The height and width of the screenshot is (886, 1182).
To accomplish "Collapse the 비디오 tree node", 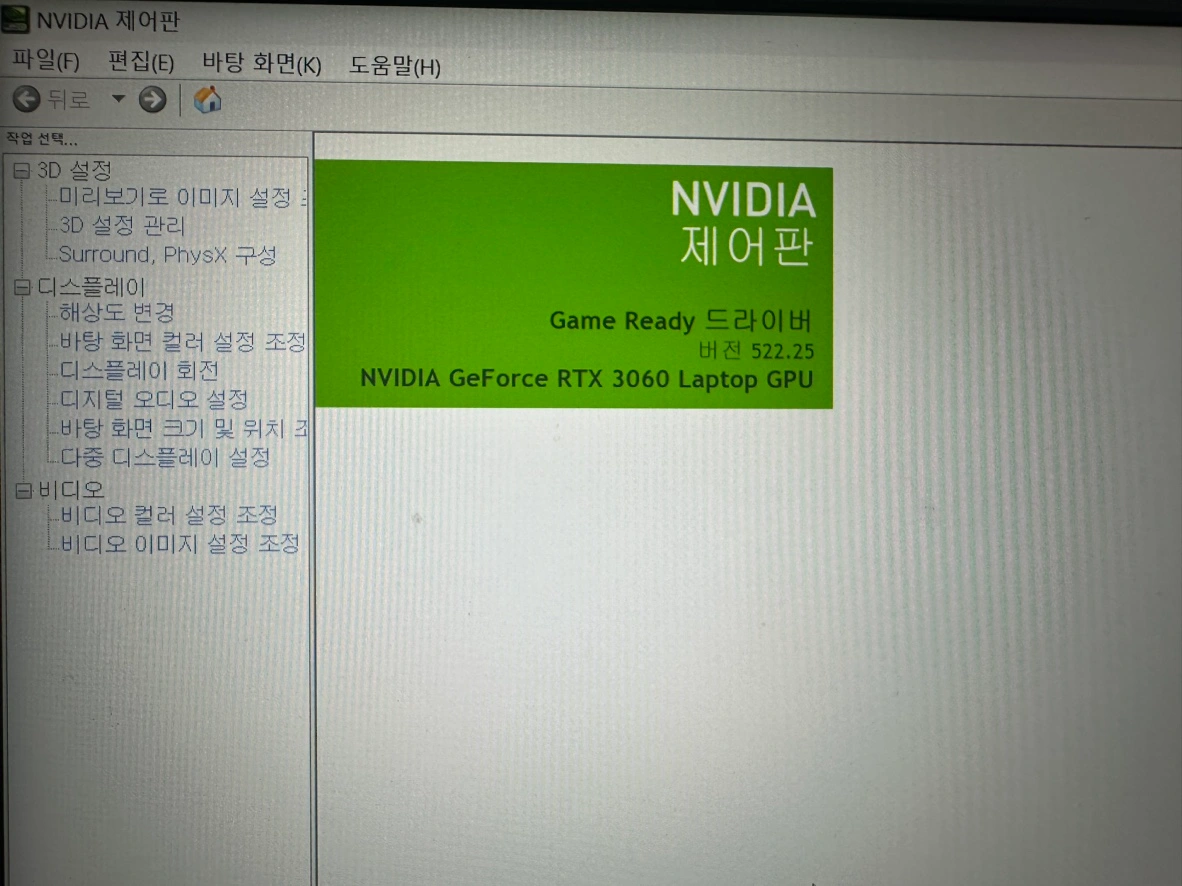I will [x=23, y=491].
